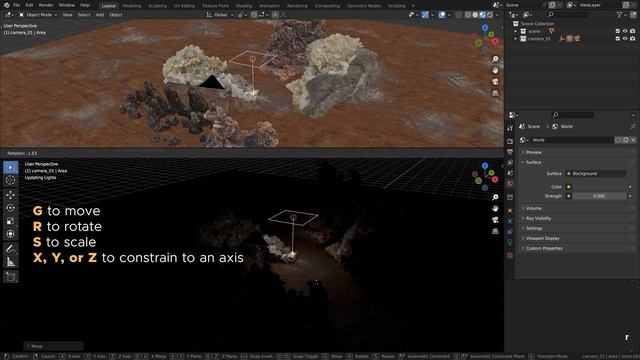Image resolution: width=640 pixels, height=360 pixels.
Task: Open the Edit menu
Action: coord(29,5)
